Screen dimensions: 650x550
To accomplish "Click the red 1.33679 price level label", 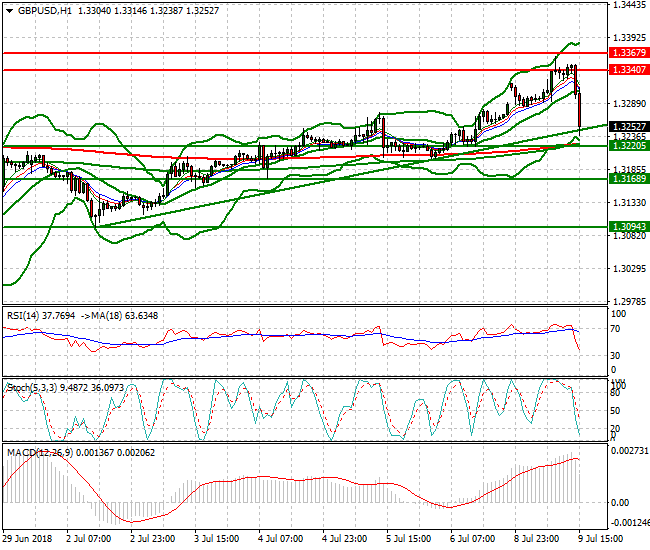I will point(629,53).
